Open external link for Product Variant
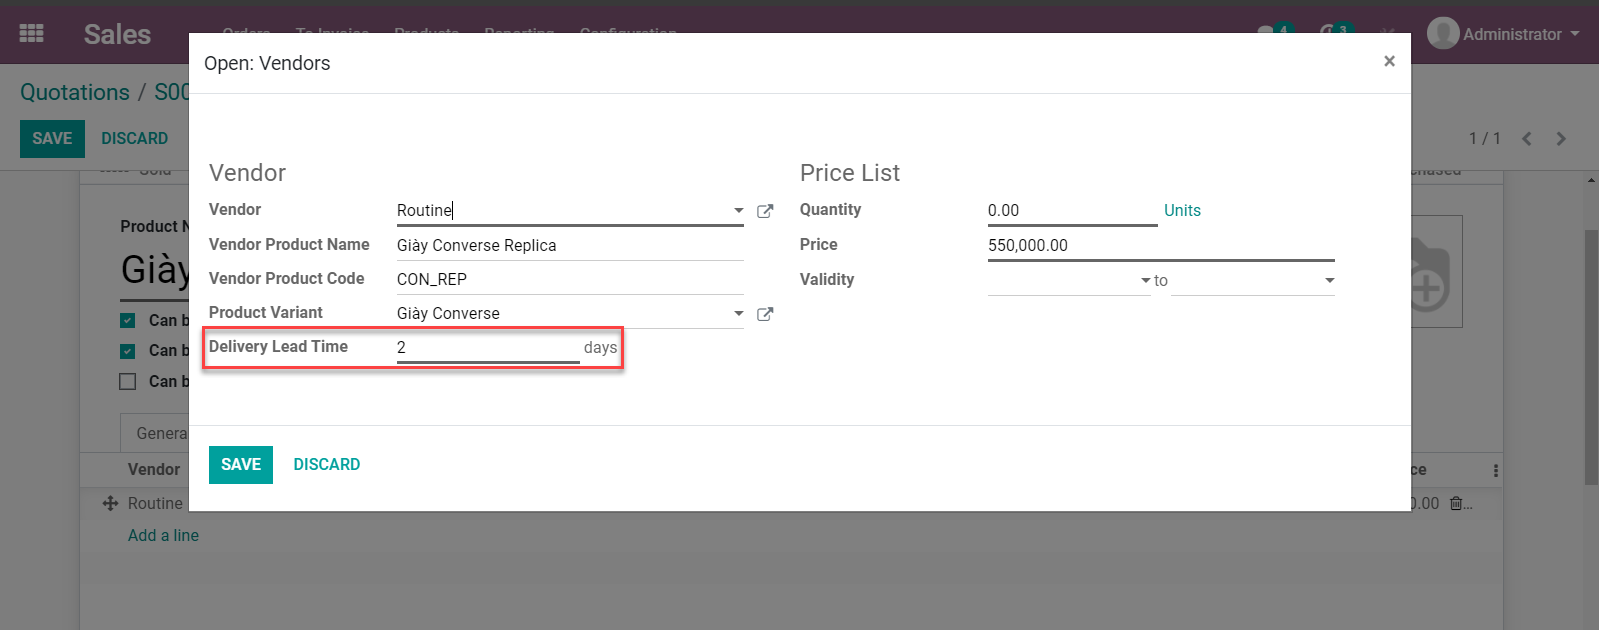The height and width of the screenshot is (630, 1599). [x=765, y=314]
